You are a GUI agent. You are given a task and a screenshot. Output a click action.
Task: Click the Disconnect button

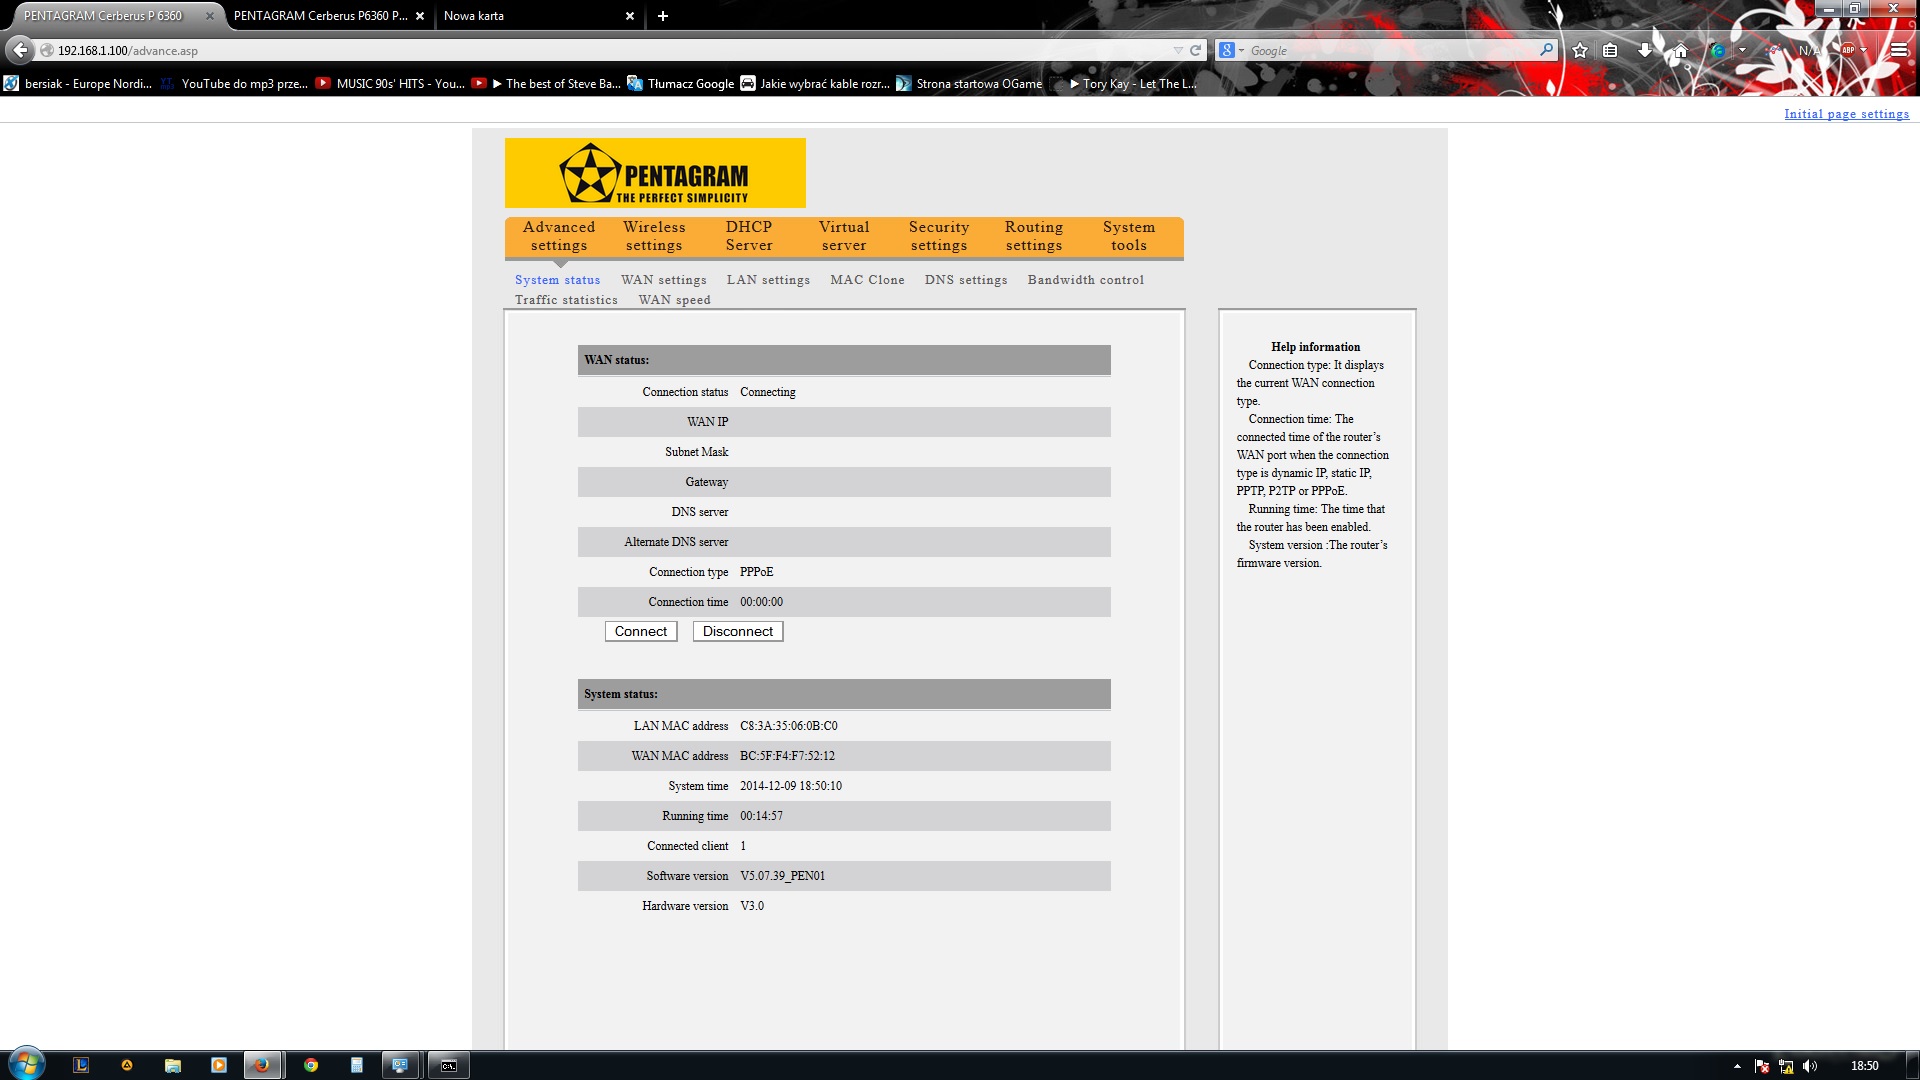pos(738,632)
